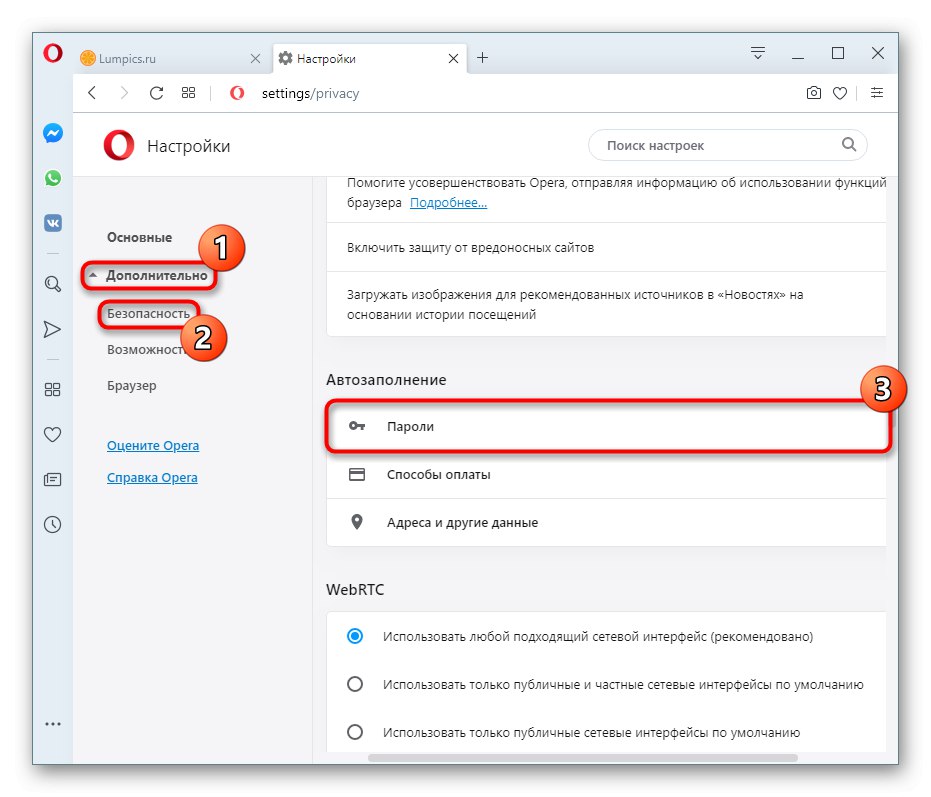Screen dimensions: 931x797
Task: Click the key icon next to Пароли
Action: (357, 426)
